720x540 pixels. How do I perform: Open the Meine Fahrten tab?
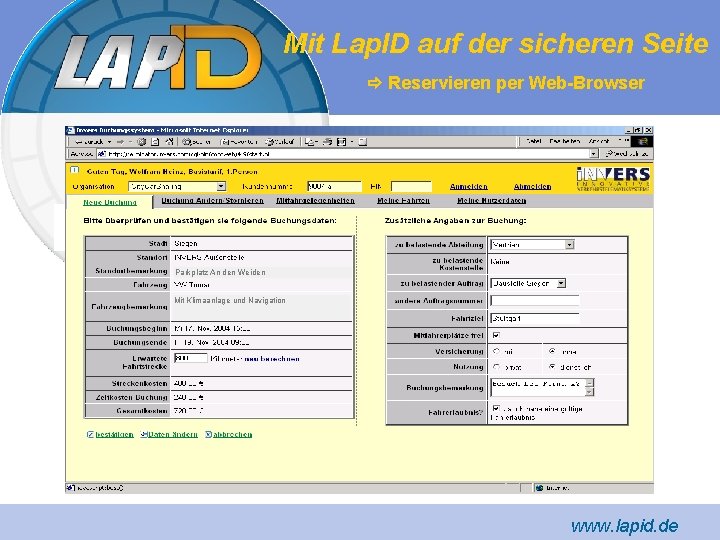403,201
